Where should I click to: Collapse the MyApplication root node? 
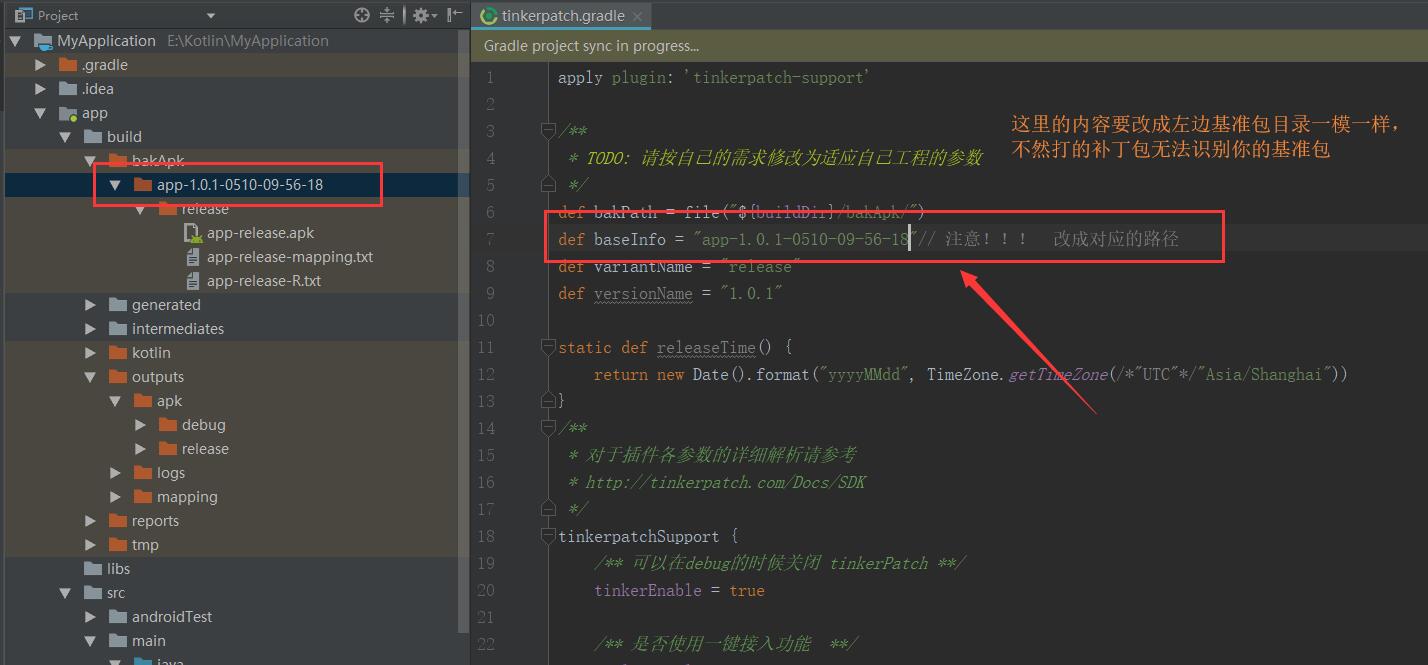click(15, 41)
